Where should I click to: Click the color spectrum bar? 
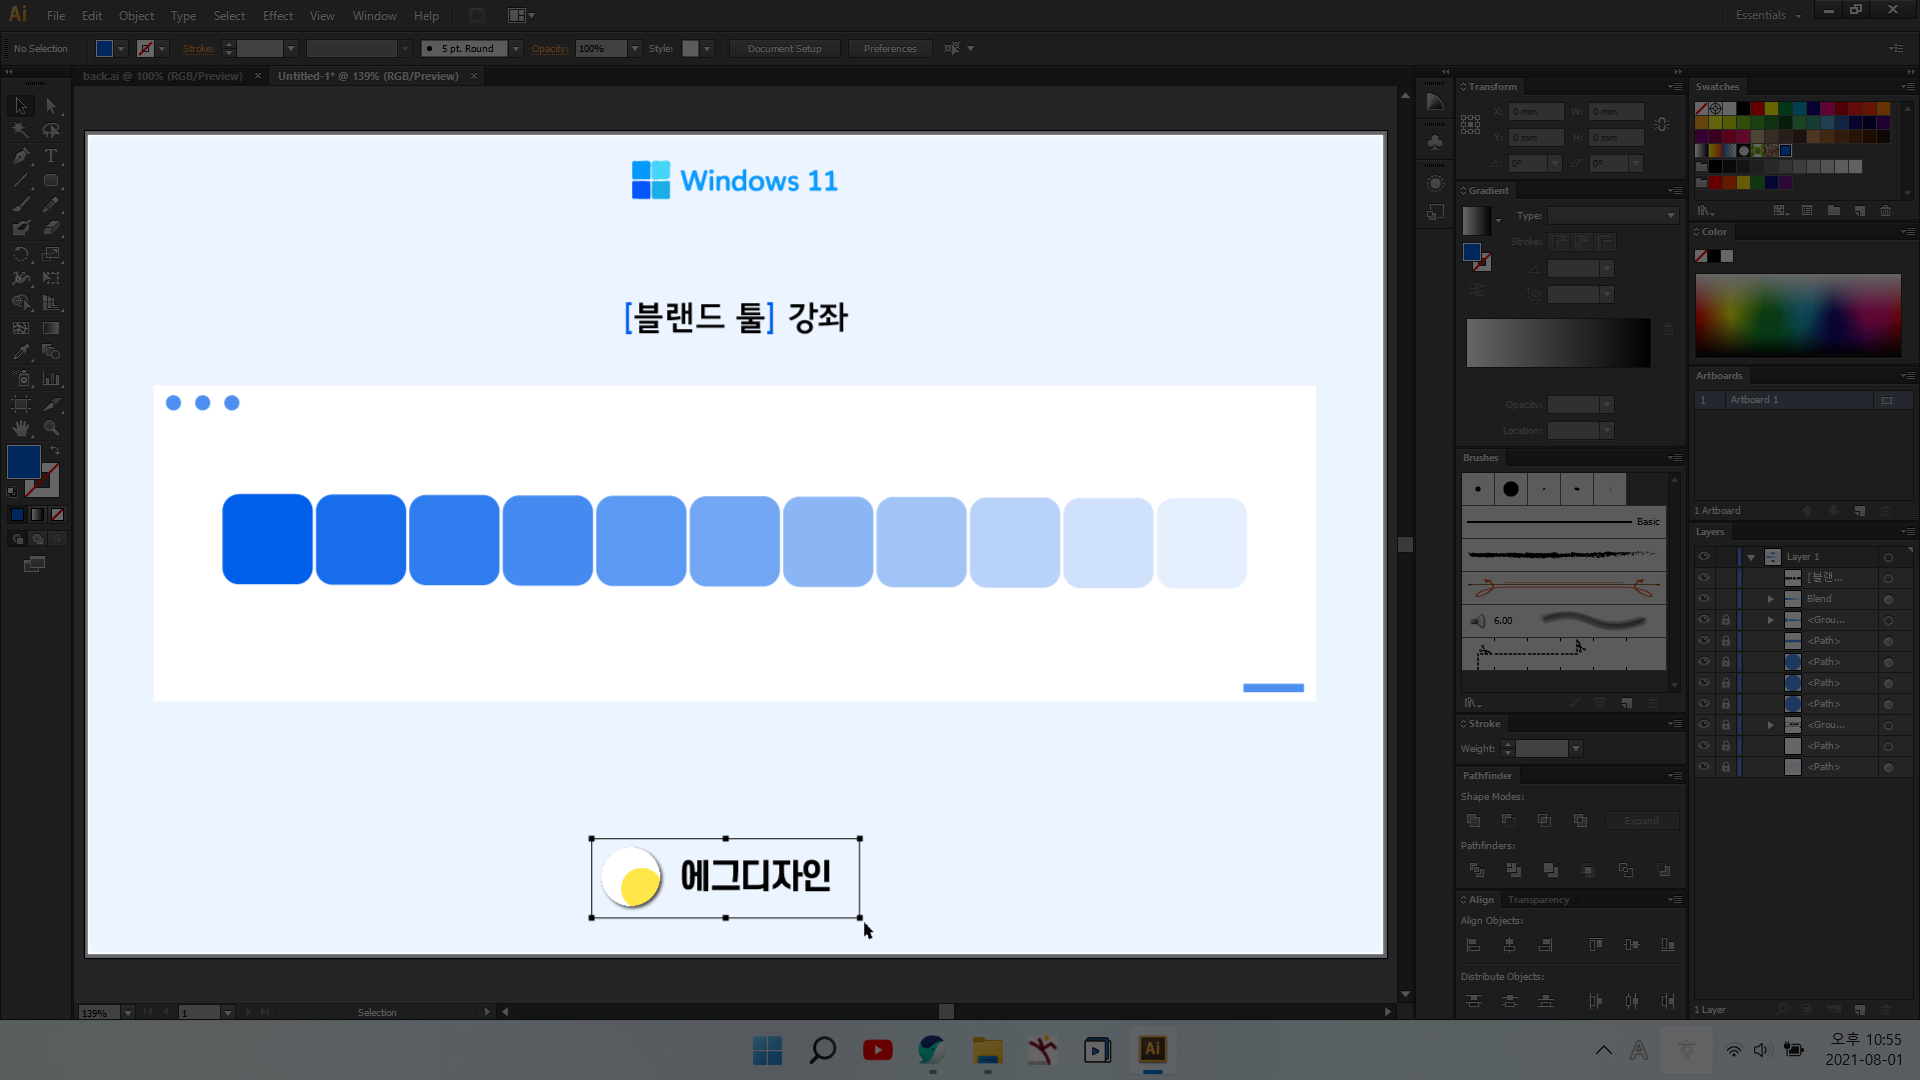[1797, 315]
